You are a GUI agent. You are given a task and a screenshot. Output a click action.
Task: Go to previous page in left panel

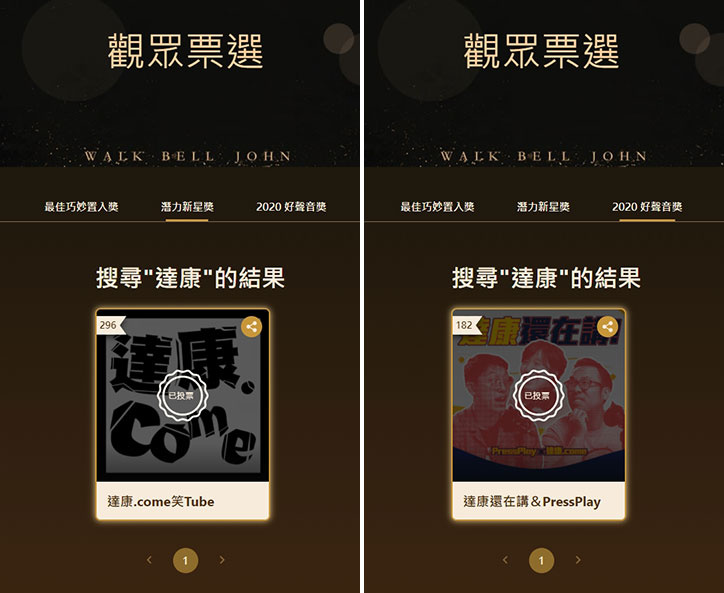149,560
